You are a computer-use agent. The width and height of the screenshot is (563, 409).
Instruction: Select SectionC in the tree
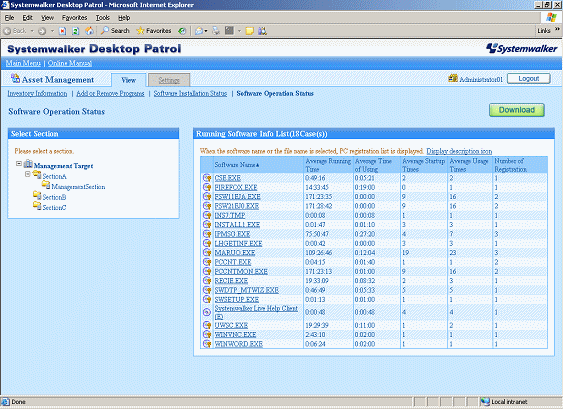click(54, 208)
